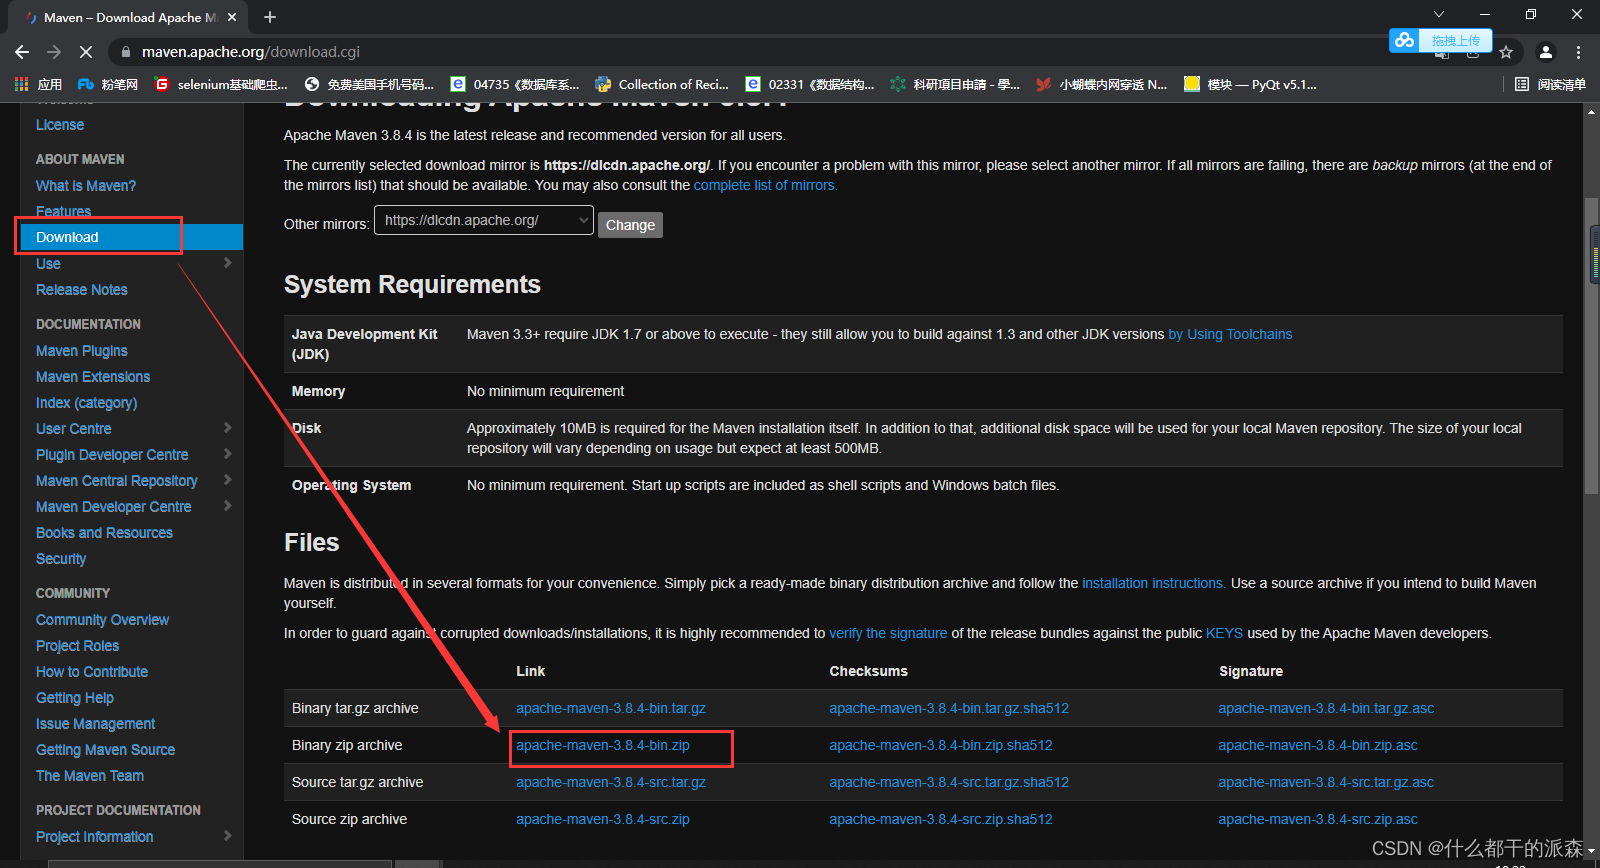Open complete list of mirrors link
Image resolution: width=1600 pixels, height=868 pixels.
click(x=765, y=185)
